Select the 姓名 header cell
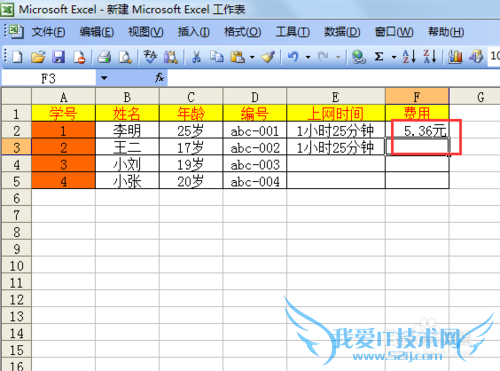 coord(127,113)
